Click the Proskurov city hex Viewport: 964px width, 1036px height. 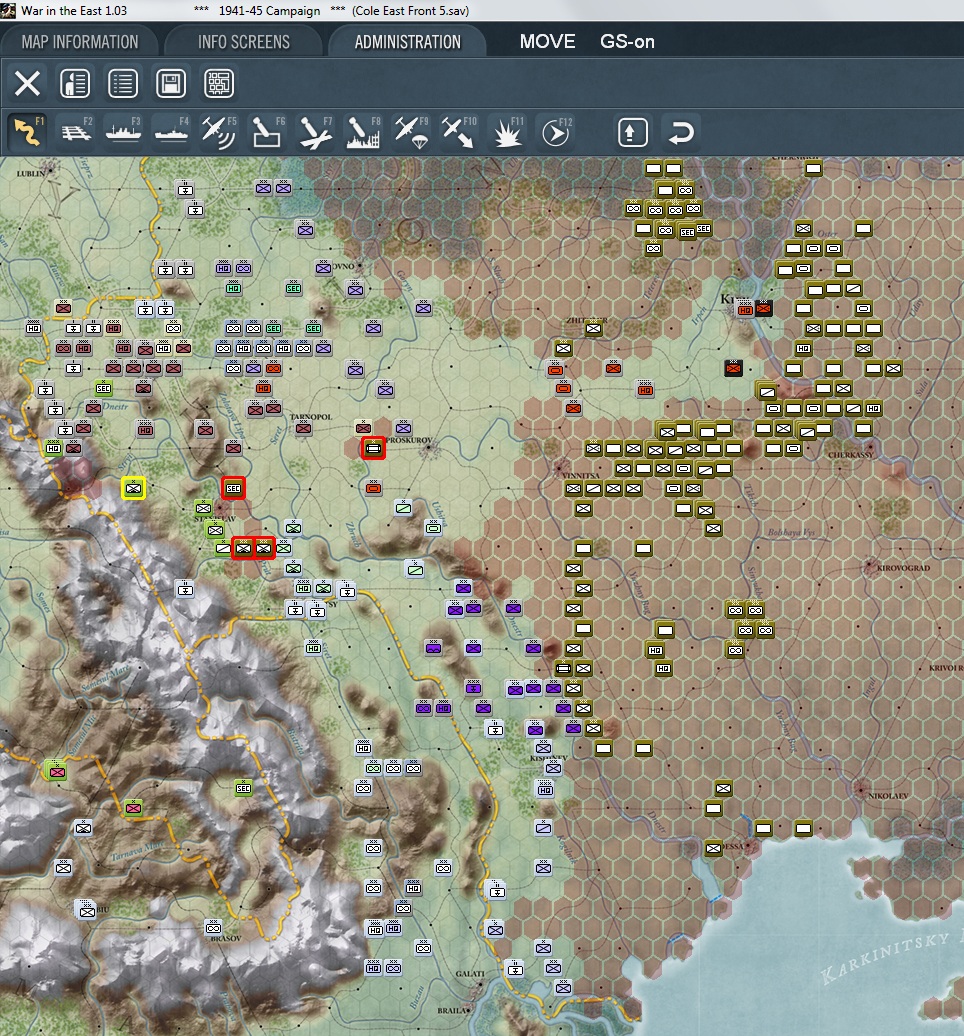(x=429, y=449)
